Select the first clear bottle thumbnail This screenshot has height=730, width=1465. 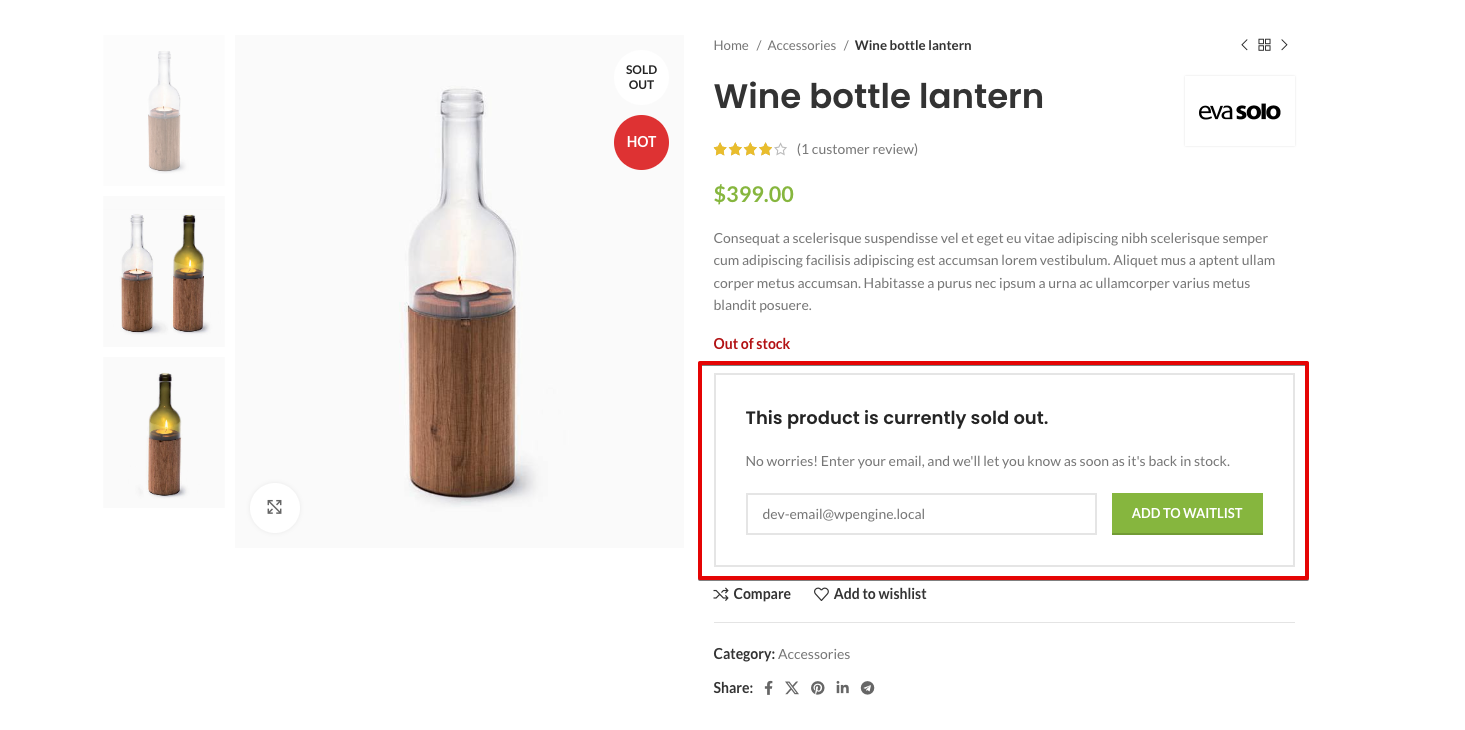pos(164,110)
